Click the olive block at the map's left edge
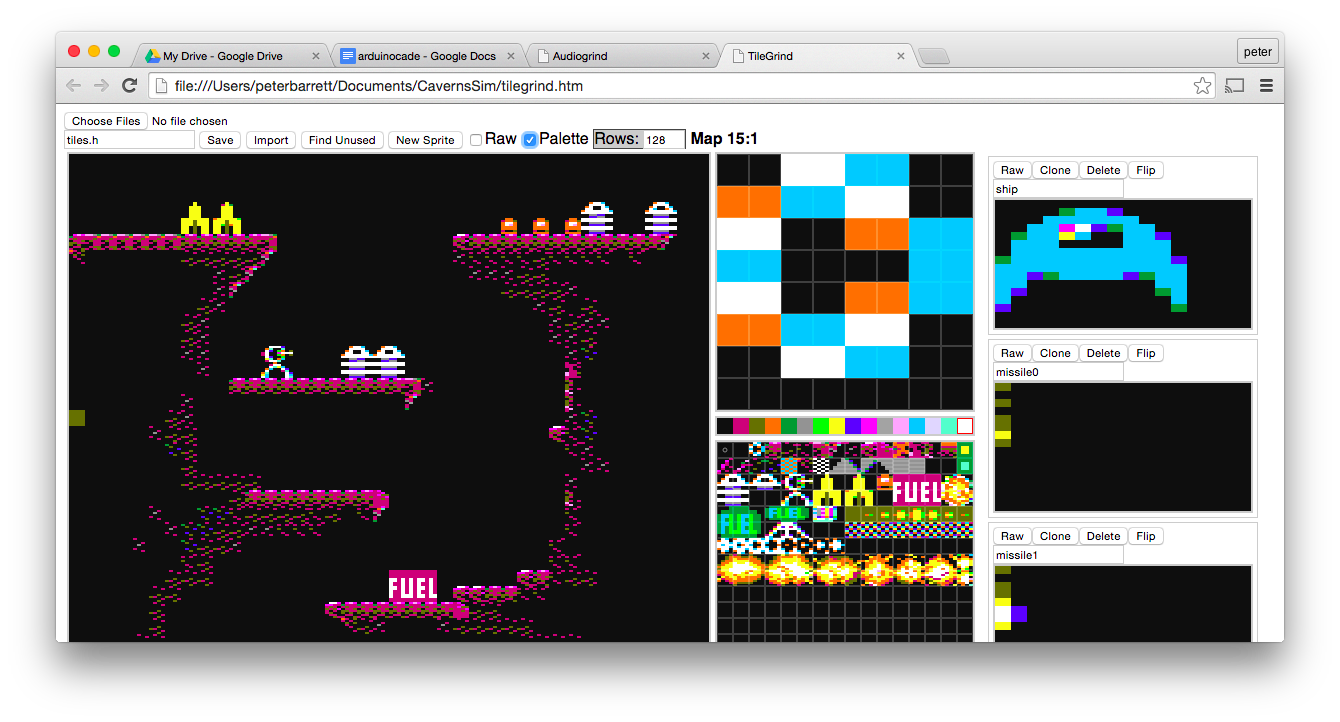The height and width of the screenshot is (722, 1340). coord(77,418)
